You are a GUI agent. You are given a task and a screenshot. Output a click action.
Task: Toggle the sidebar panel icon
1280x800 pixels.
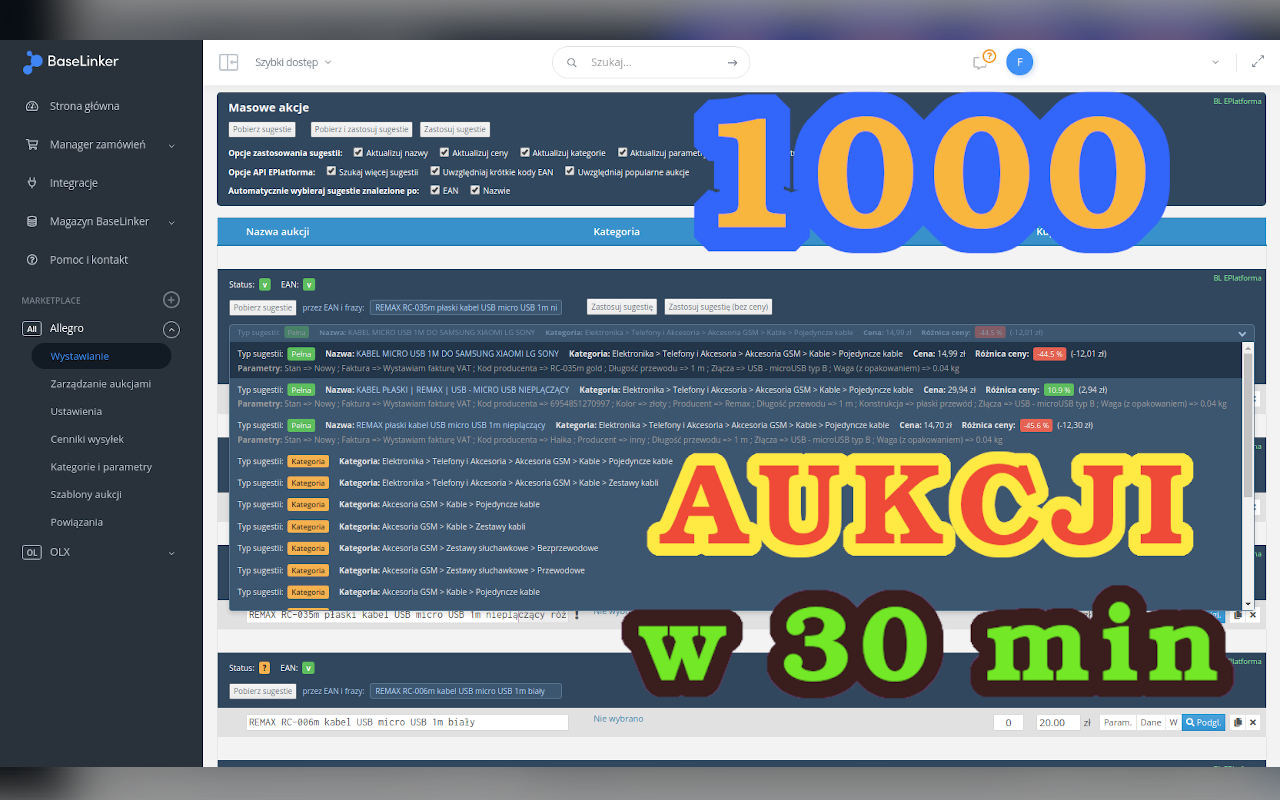tap(228, 62)
